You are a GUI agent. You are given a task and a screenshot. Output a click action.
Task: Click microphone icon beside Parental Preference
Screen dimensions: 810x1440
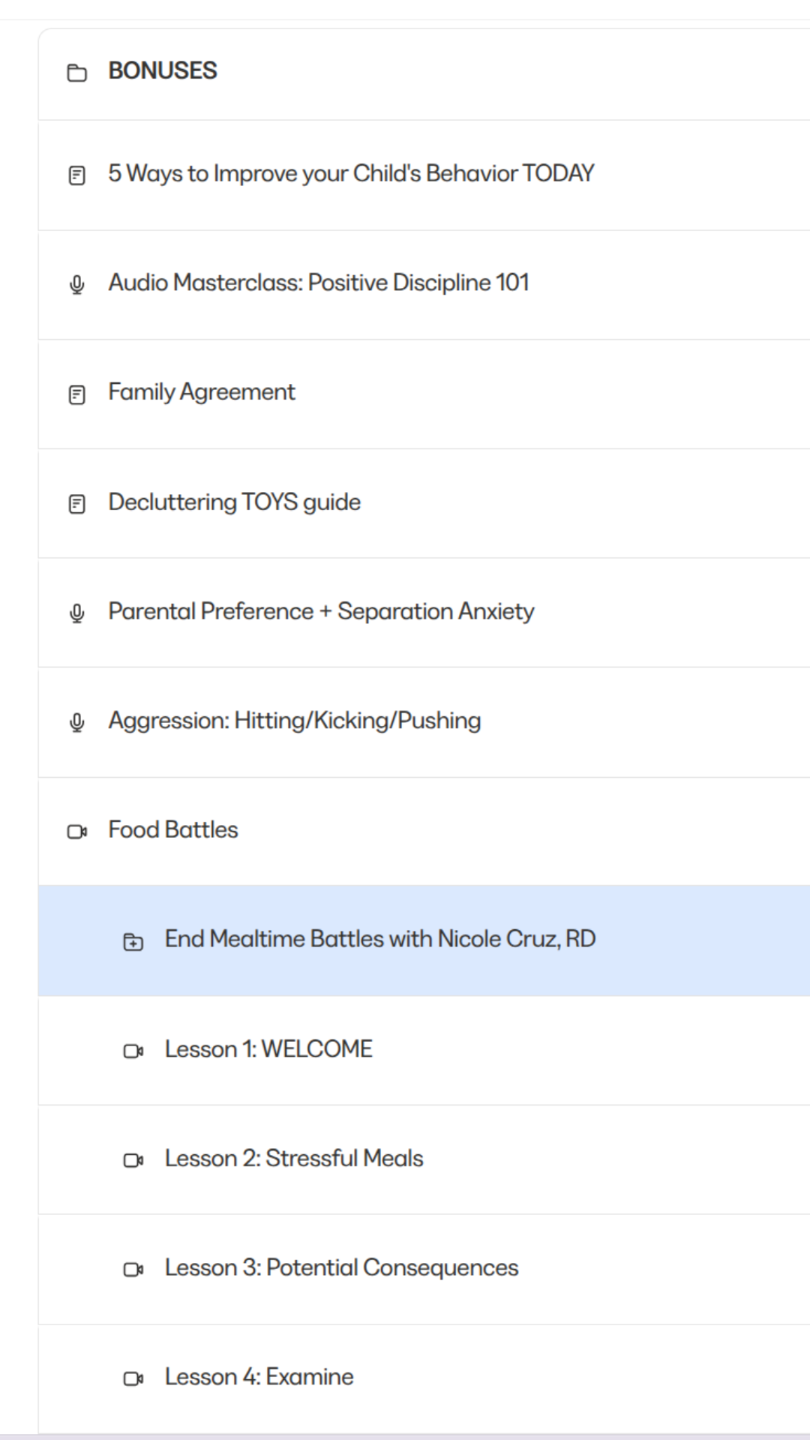click(x=77, y=613)
